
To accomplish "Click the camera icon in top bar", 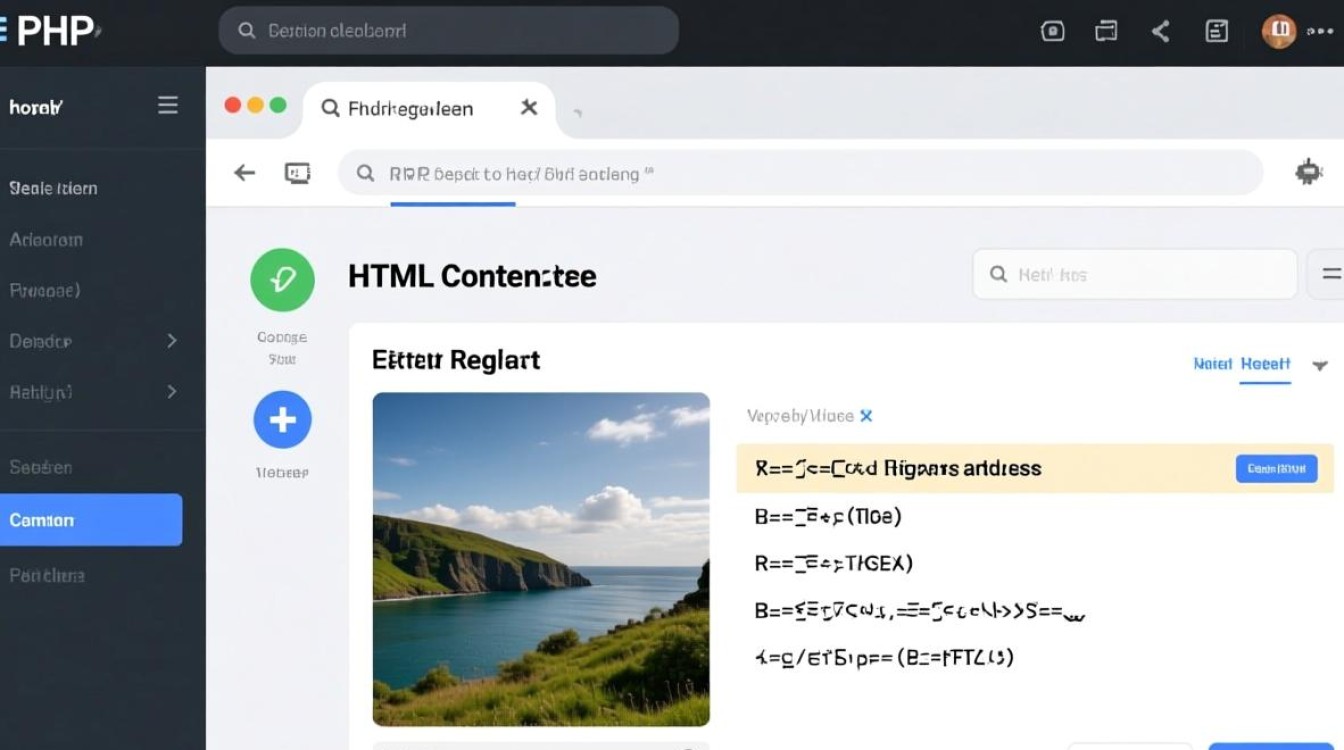I will [1053, 31].
